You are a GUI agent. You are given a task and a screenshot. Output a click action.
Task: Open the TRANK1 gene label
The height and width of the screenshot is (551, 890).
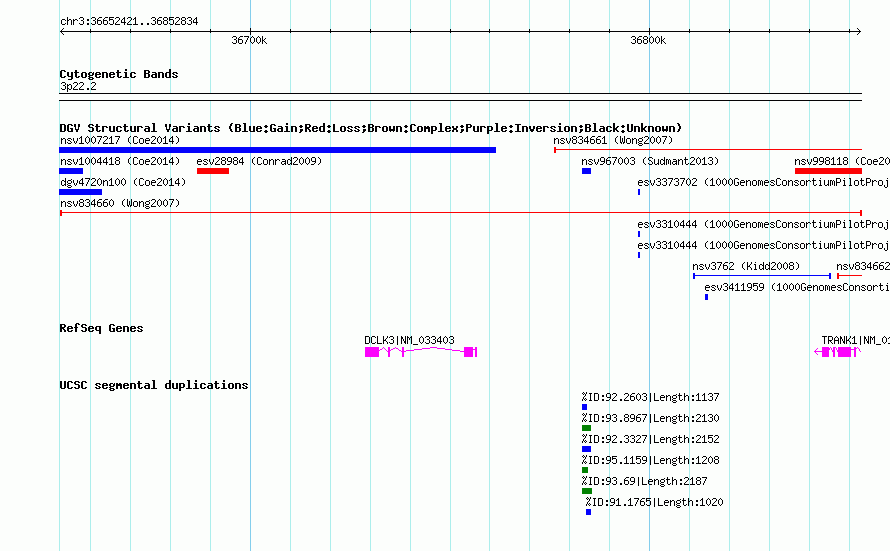point(855,340)
